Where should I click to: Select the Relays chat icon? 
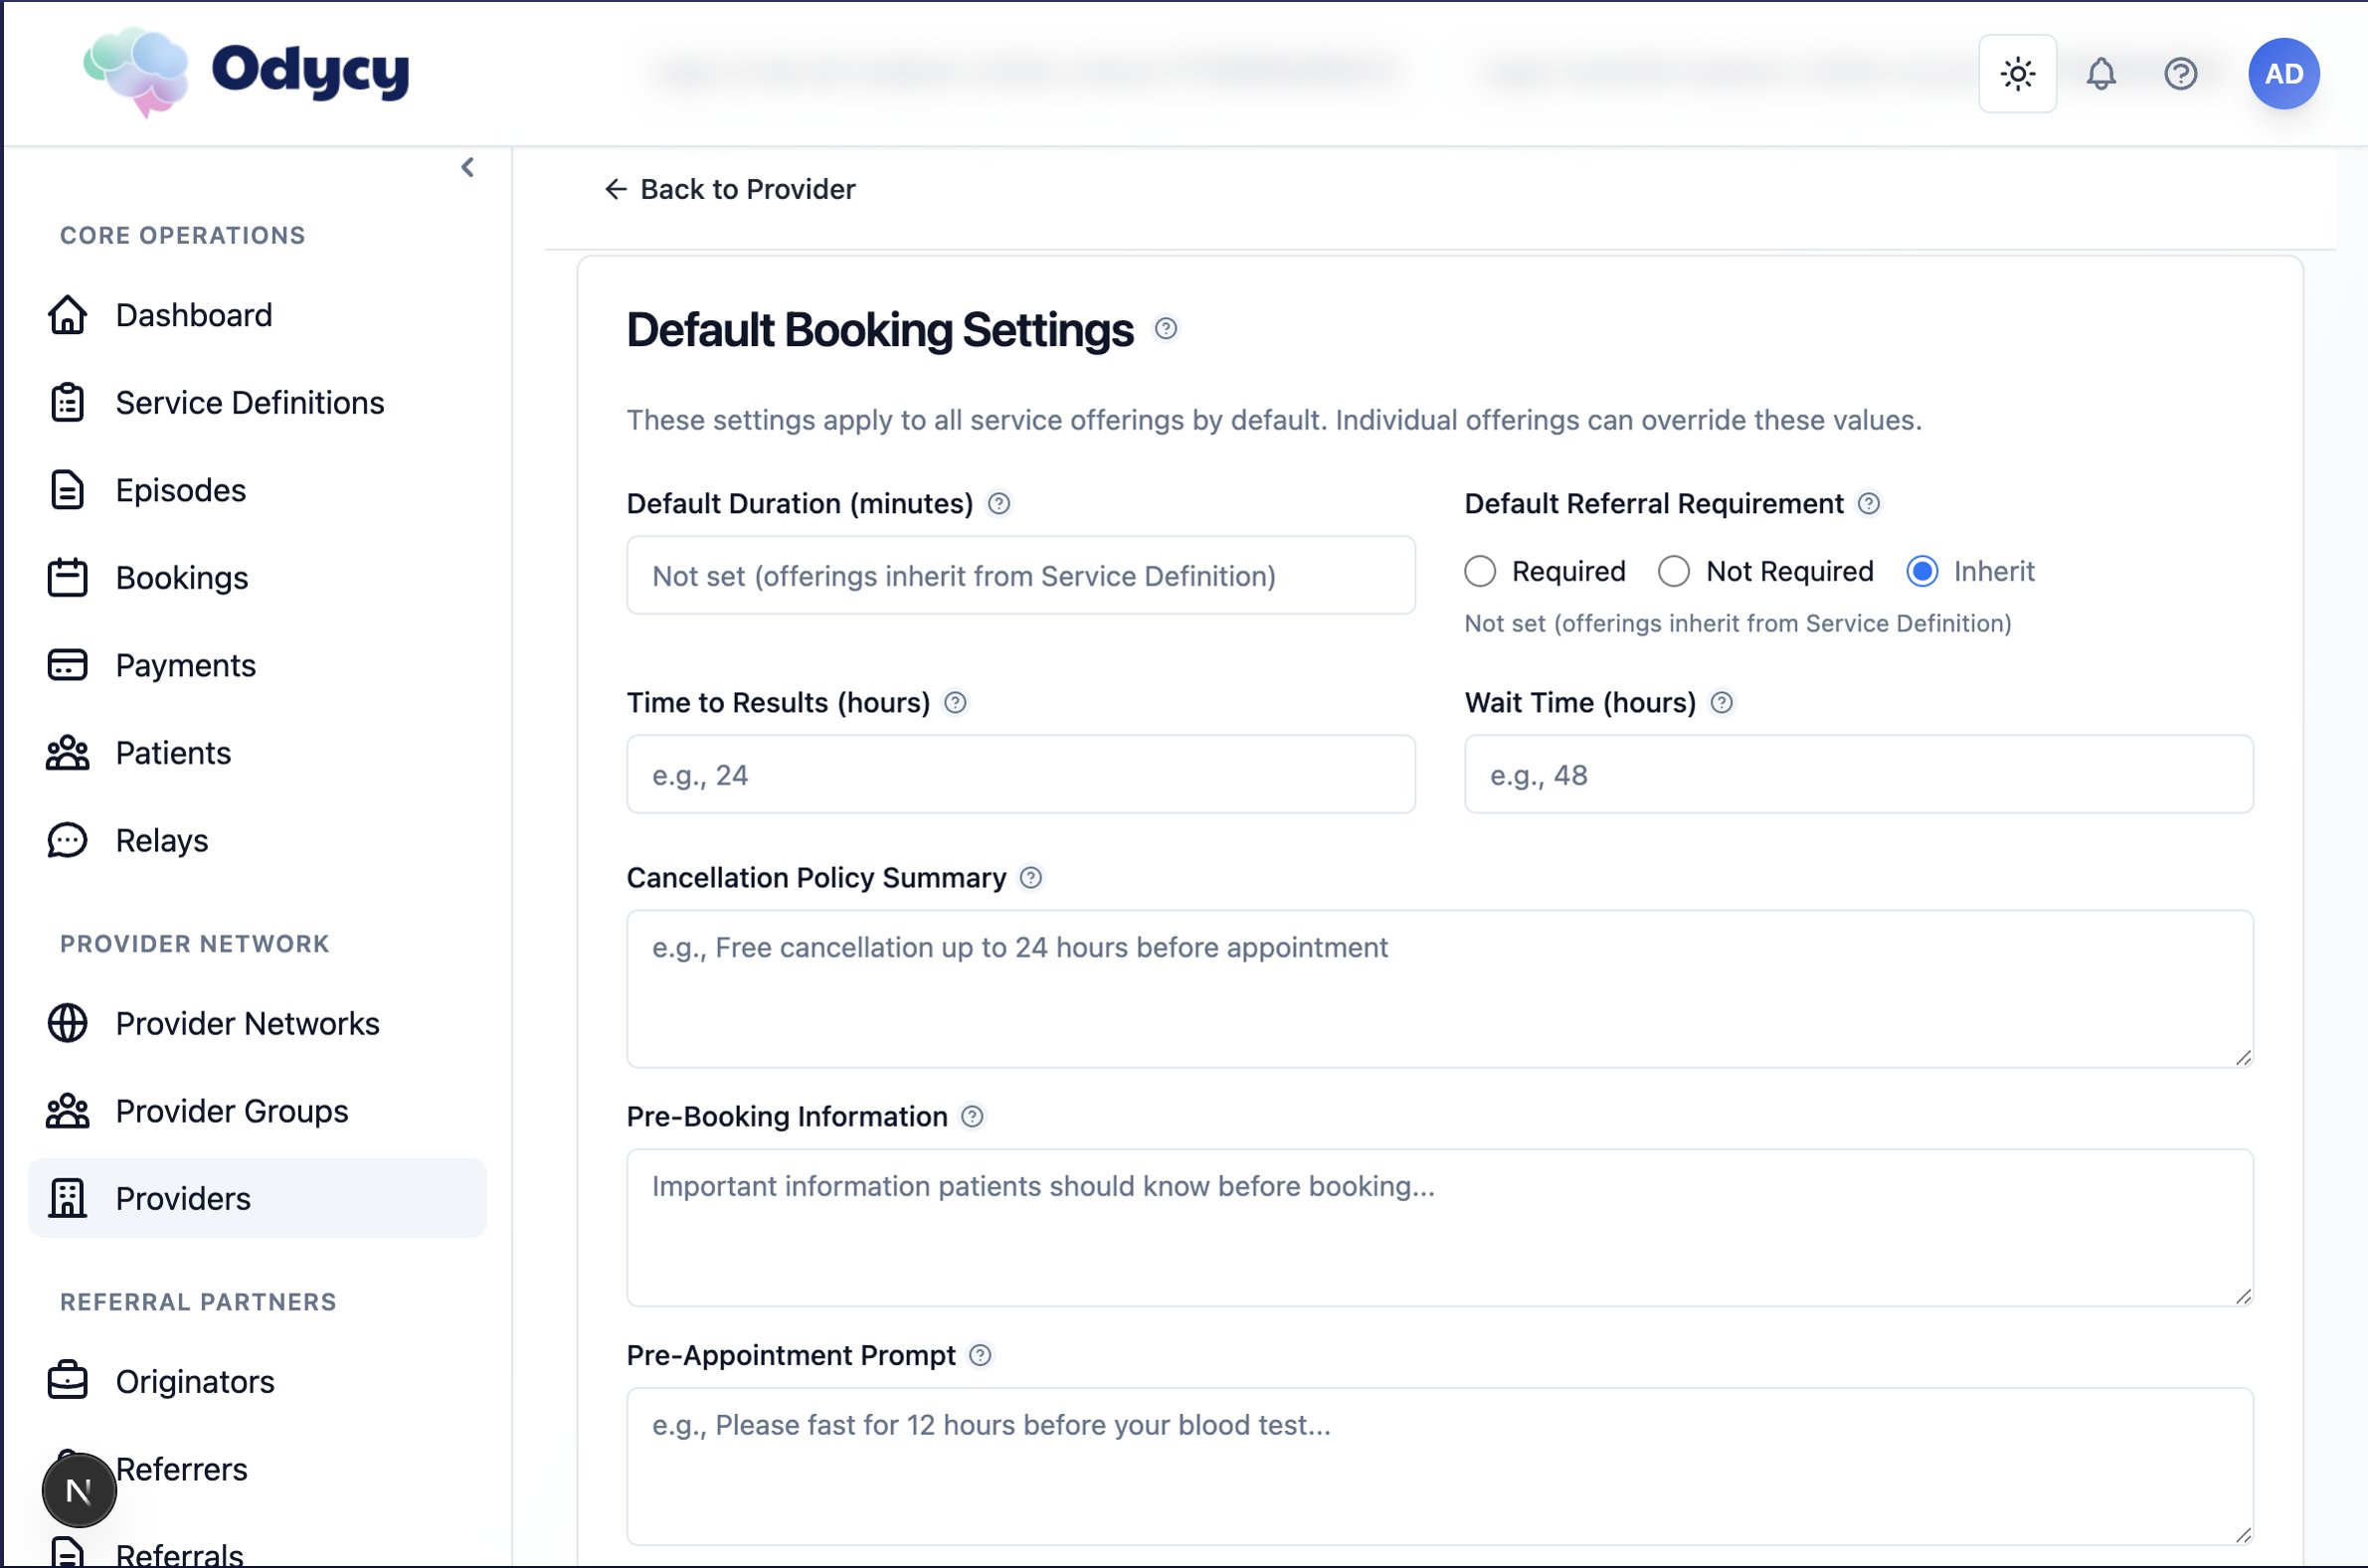coord(66,840)
